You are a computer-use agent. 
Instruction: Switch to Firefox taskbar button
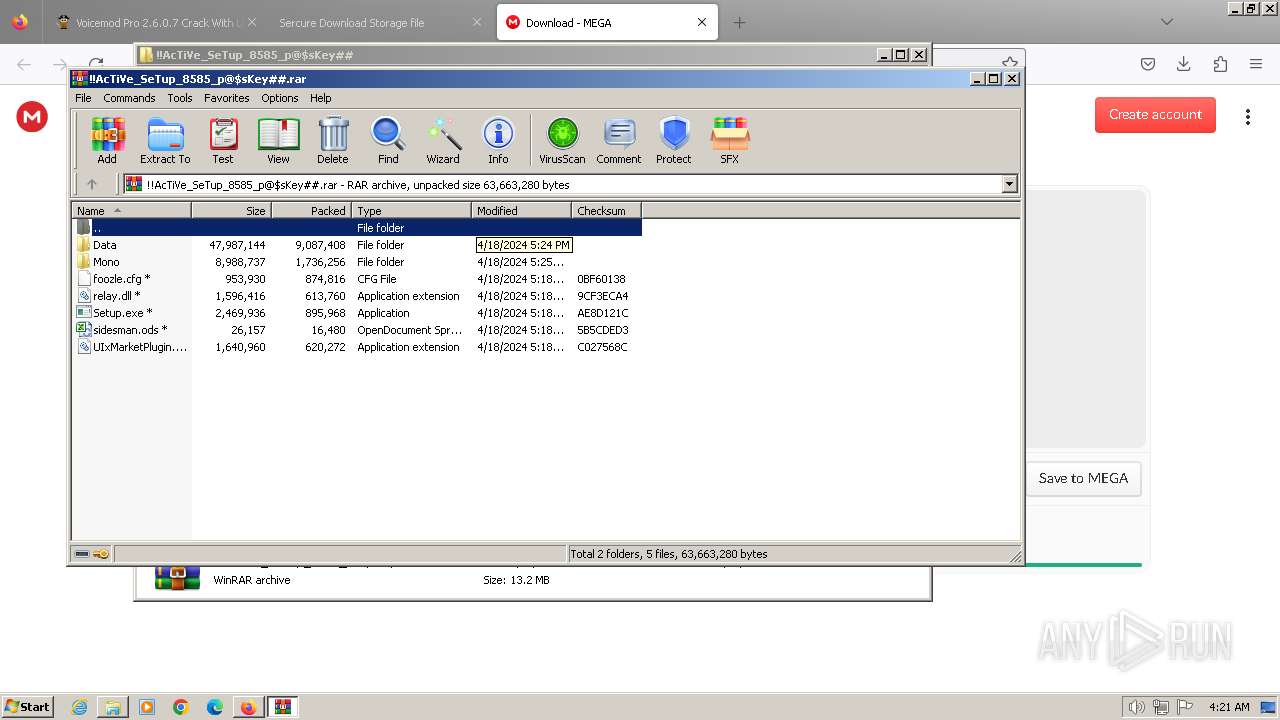(x=248, y=707)
